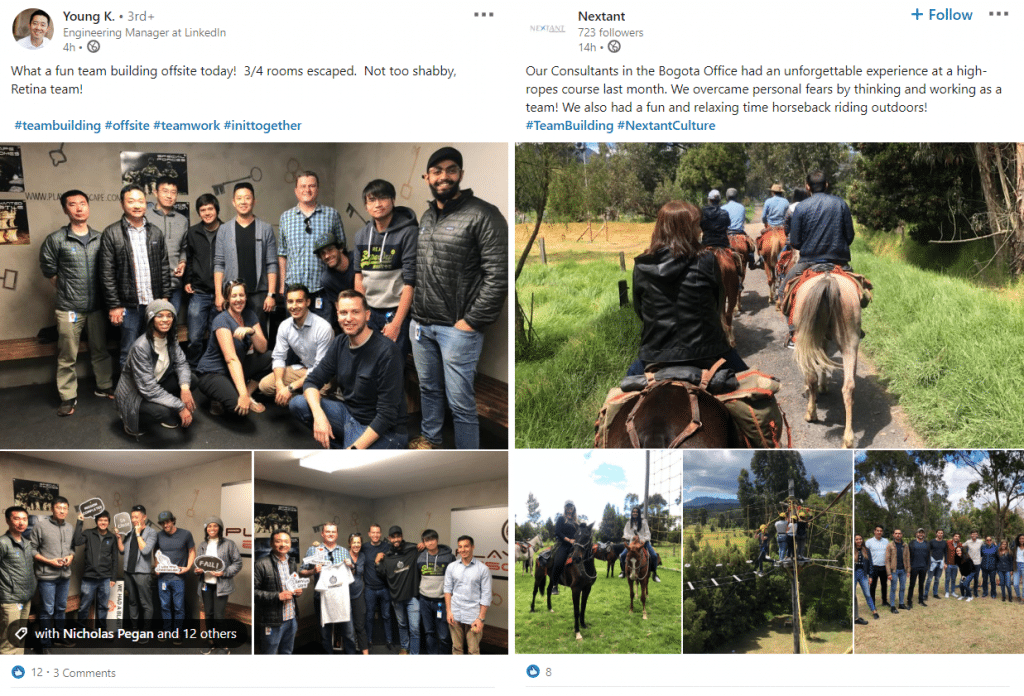This screenshot has width=1024, height=696.
Task: Click the globe visibility icon under Young K.
Action: (x=93, y=47)
